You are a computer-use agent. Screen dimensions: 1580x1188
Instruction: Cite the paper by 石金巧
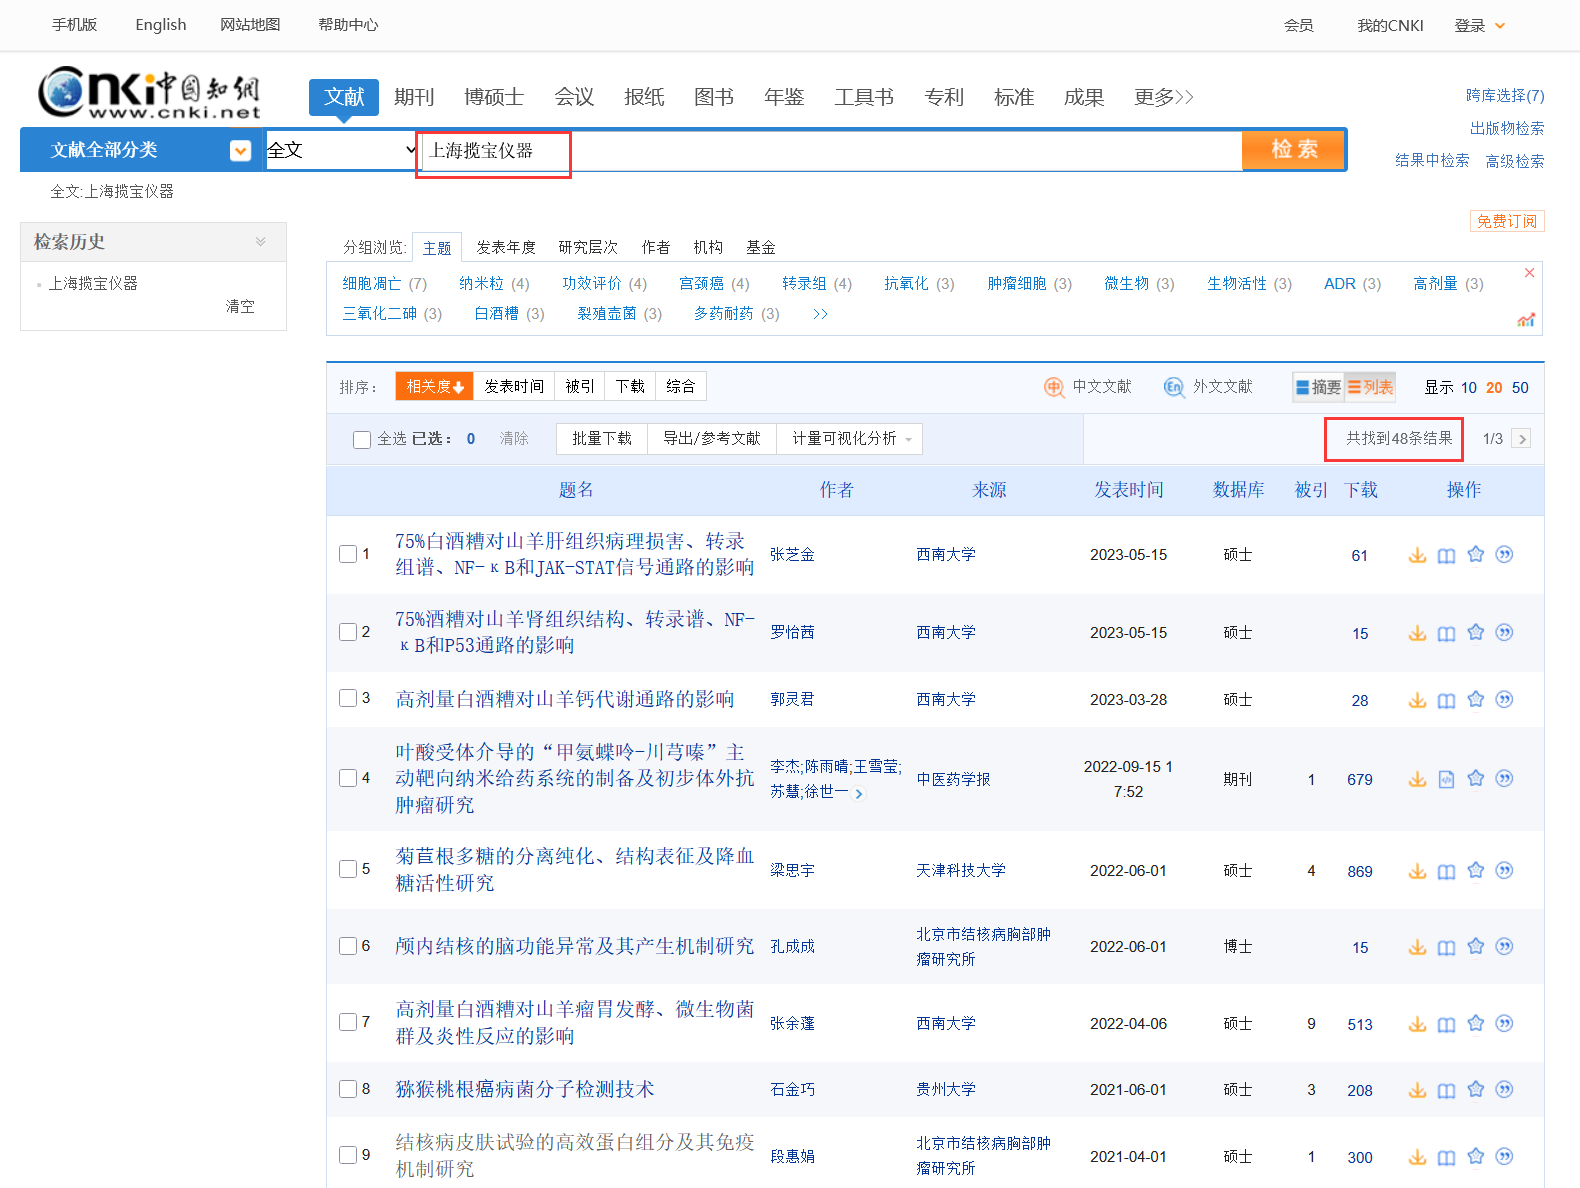pyautogui.click(x=1504, y=1089)
